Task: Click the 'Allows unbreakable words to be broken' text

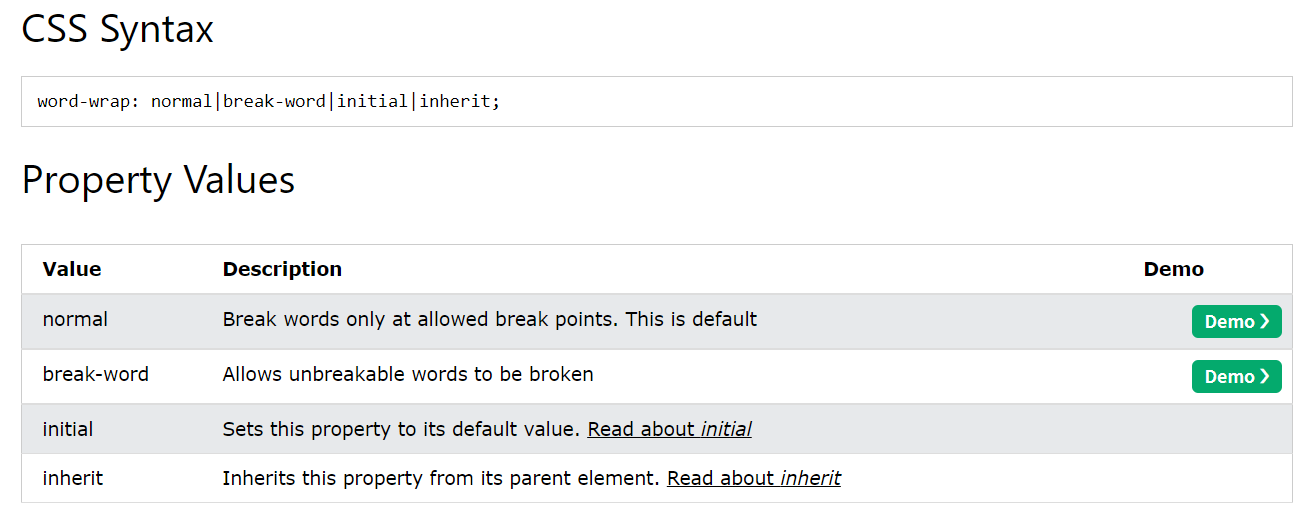Action: pos(408,375)
